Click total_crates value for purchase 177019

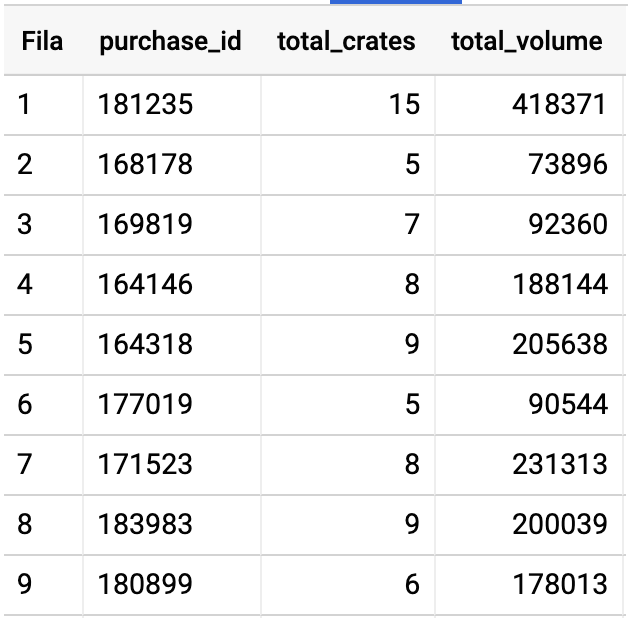[x=412, y=404]
